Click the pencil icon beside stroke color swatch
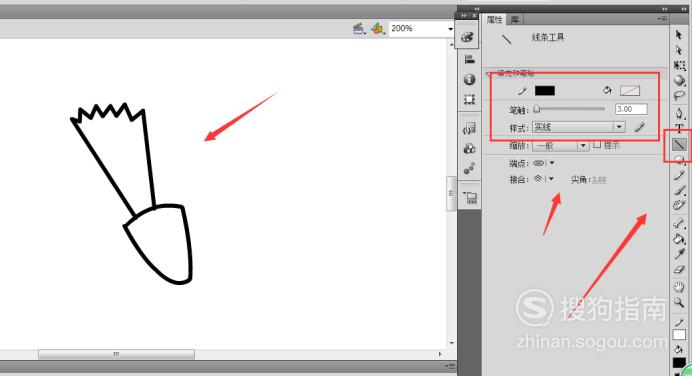Viewport: 692px width, 376px height. [523, 91]
